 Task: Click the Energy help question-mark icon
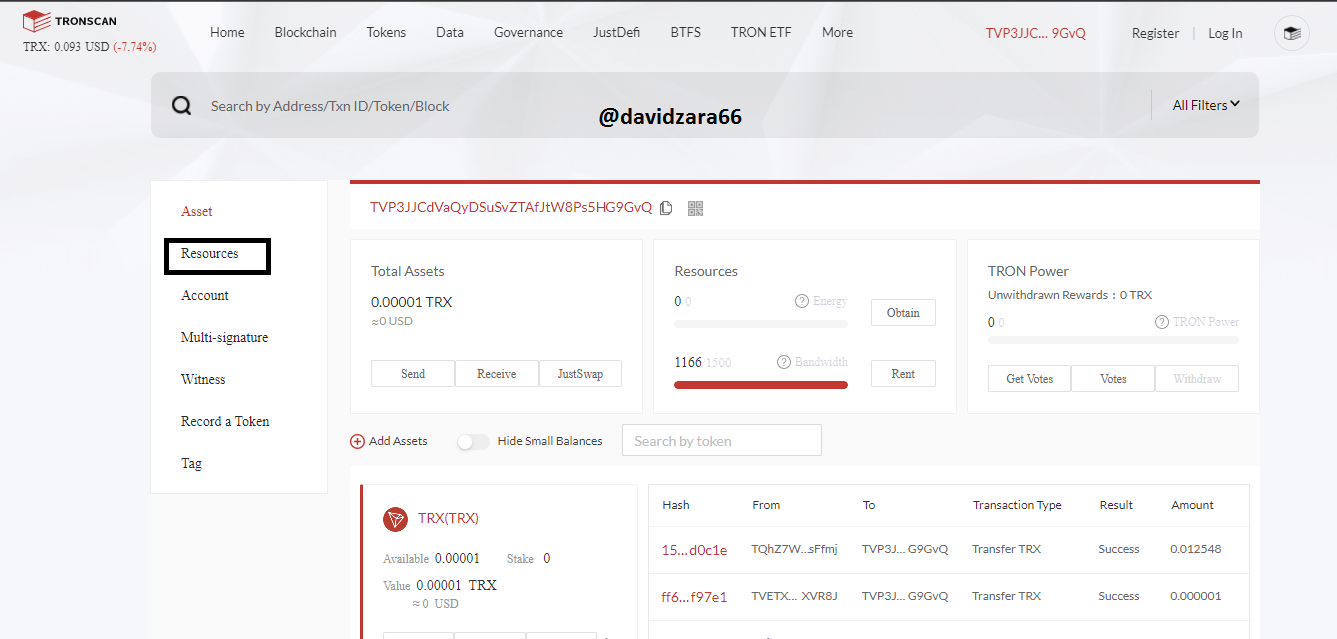[802, 301]
